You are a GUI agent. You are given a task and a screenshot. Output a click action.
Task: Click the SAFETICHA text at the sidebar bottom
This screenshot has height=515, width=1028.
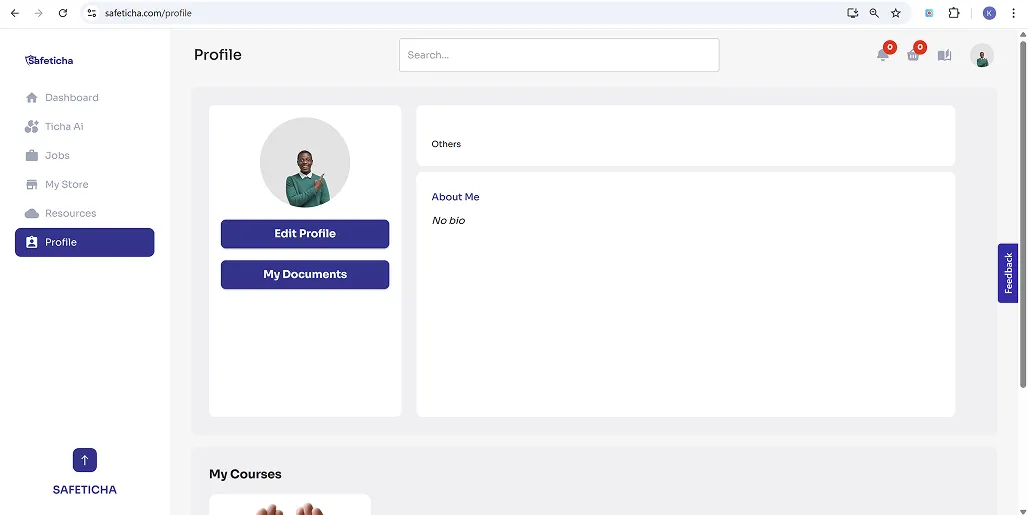pos(85,489)
